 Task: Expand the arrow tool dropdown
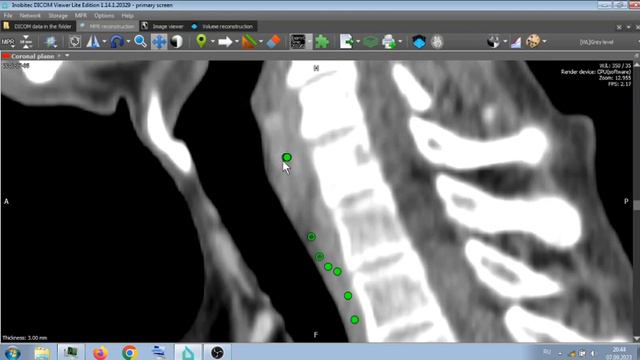(237, 42)
